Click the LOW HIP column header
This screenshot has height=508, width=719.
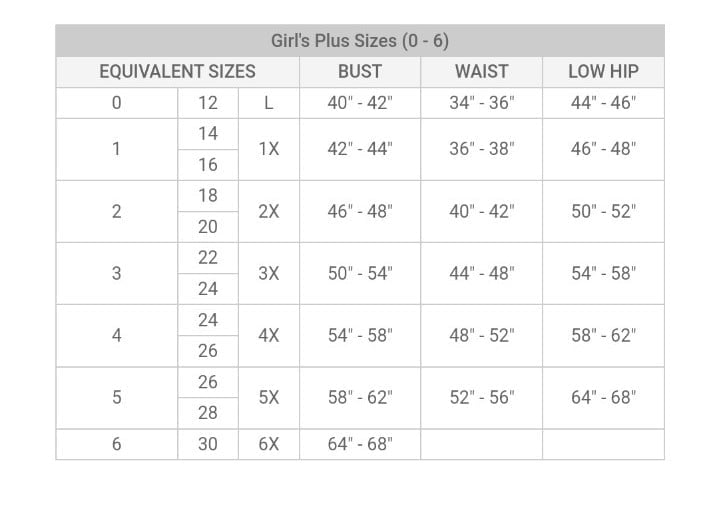(603, 72)
